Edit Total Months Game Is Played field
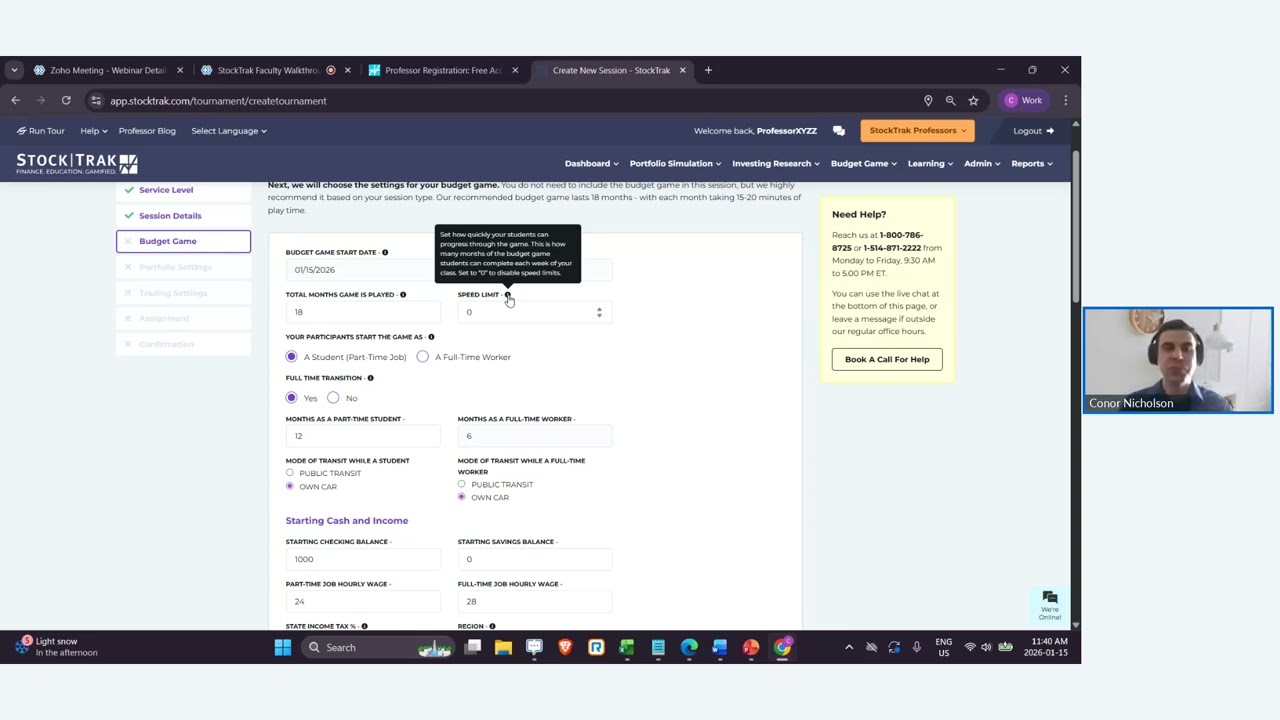The image size is (1280, 720). [x=362, y=312]
